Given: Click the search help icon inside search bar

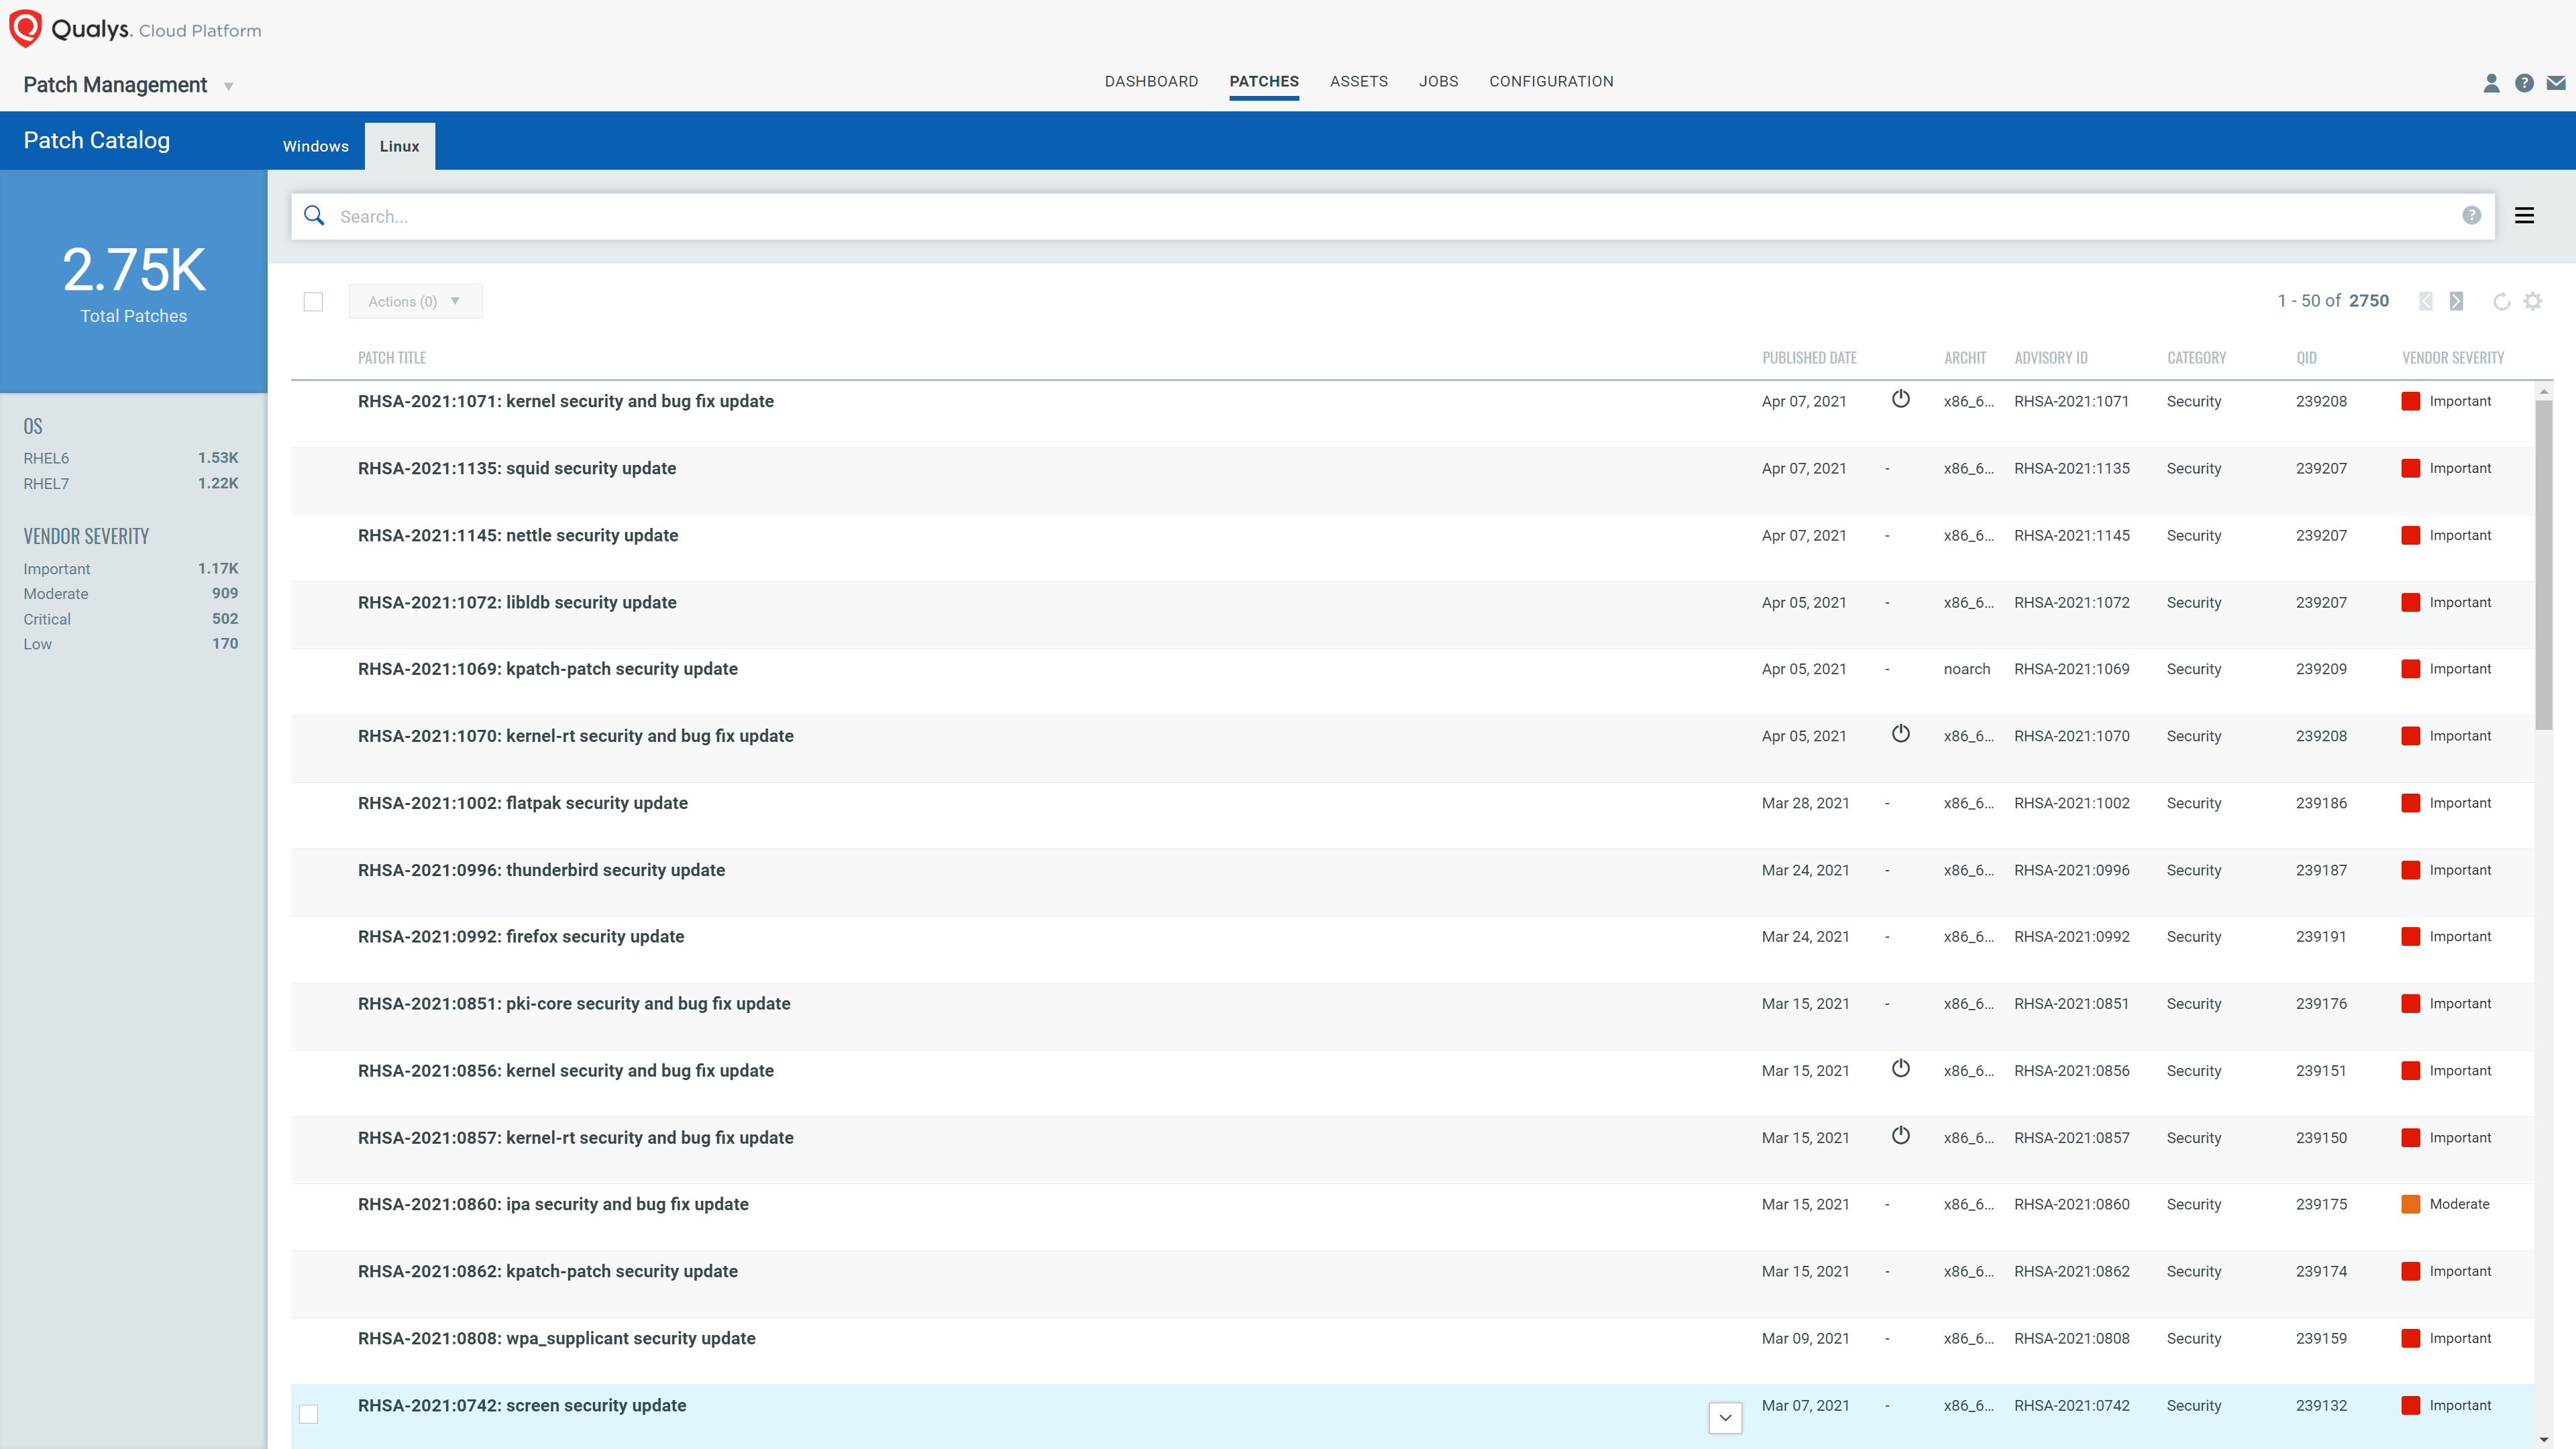Looking at the screenshot, I should [x=2471, y=216].
